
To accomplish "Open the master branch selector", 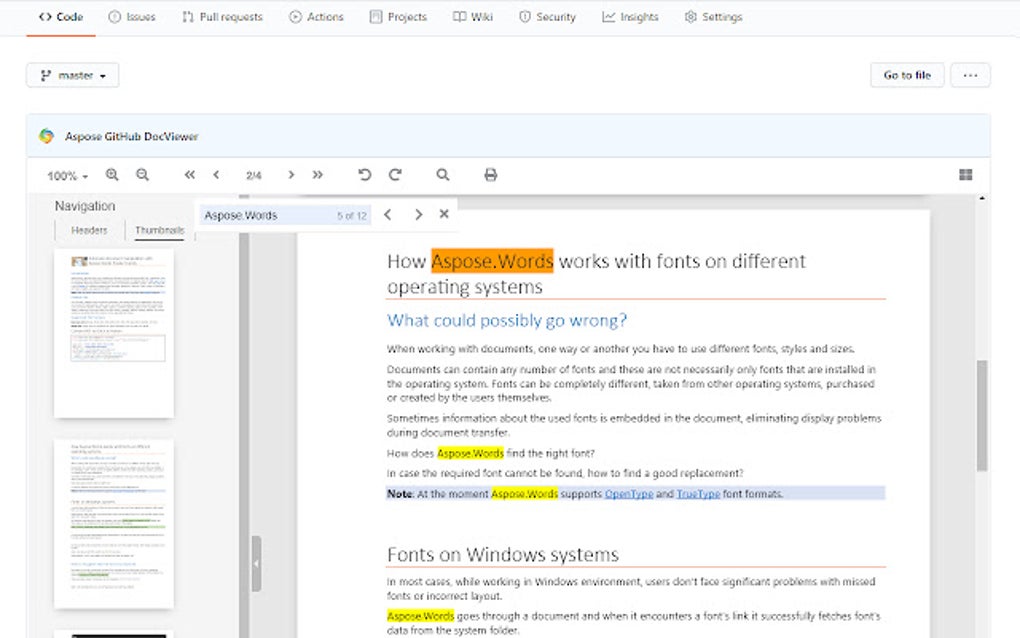I will 72,74.
